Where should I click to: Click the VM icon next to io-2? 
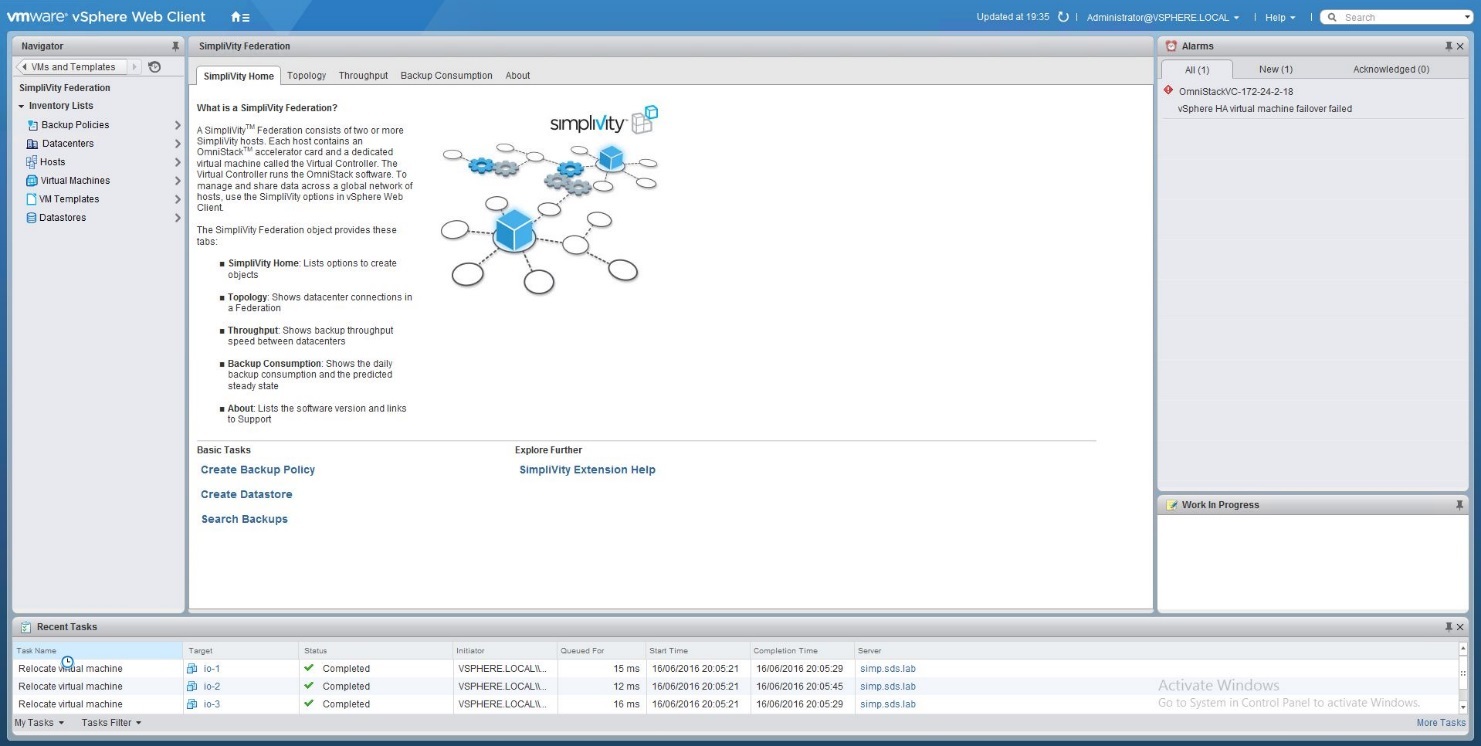tap(192, 687)
